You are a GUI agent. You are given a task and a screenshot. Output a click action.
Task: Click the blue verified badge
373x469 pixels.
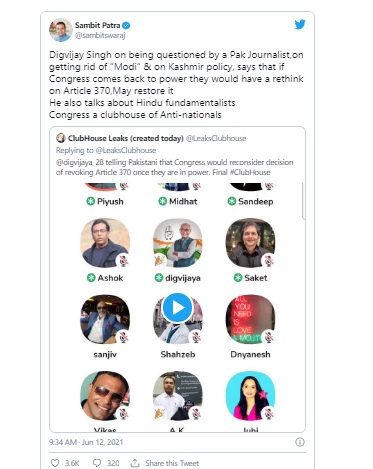[x=126, y=25]
